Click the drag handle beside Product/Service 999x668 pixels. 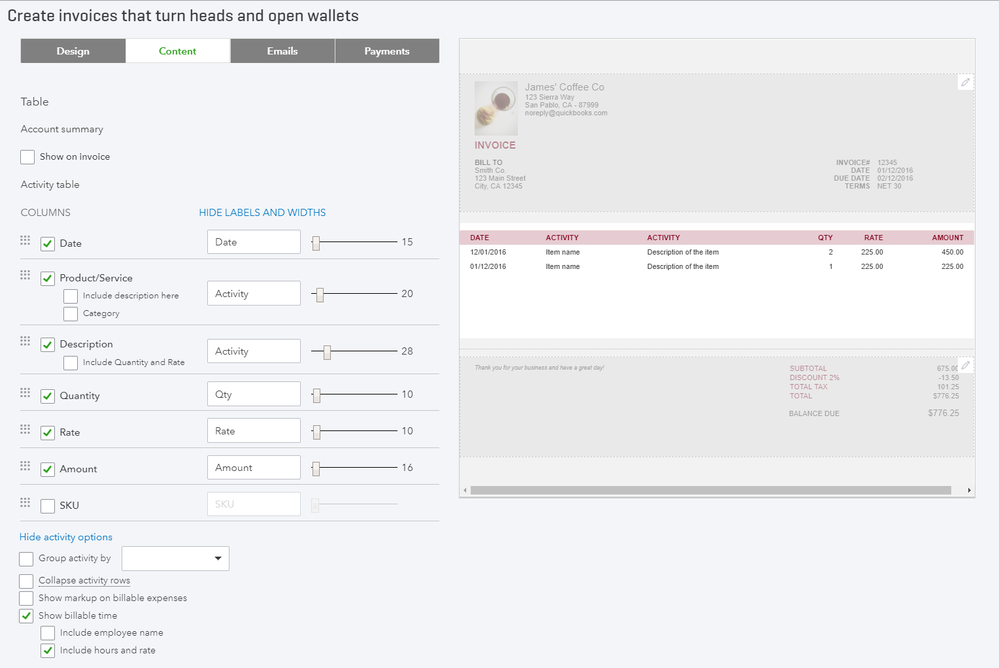tap(25, 278)
